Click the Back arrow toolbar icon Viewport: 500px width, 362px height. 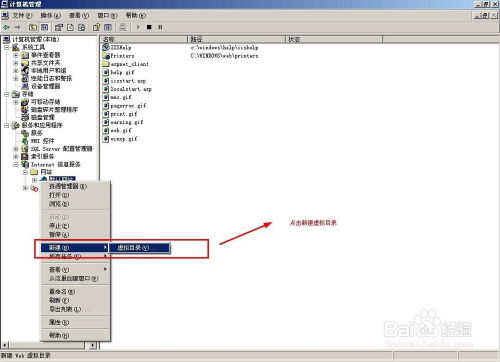(6, 27)
